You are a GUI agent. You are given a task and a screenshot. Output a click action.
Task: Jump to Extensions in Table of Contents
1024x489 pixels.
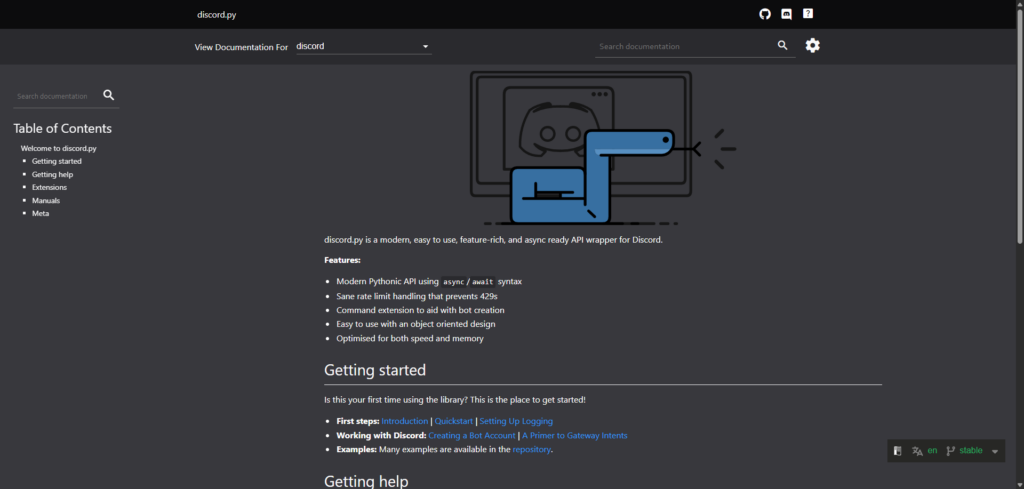pos(49,187)
